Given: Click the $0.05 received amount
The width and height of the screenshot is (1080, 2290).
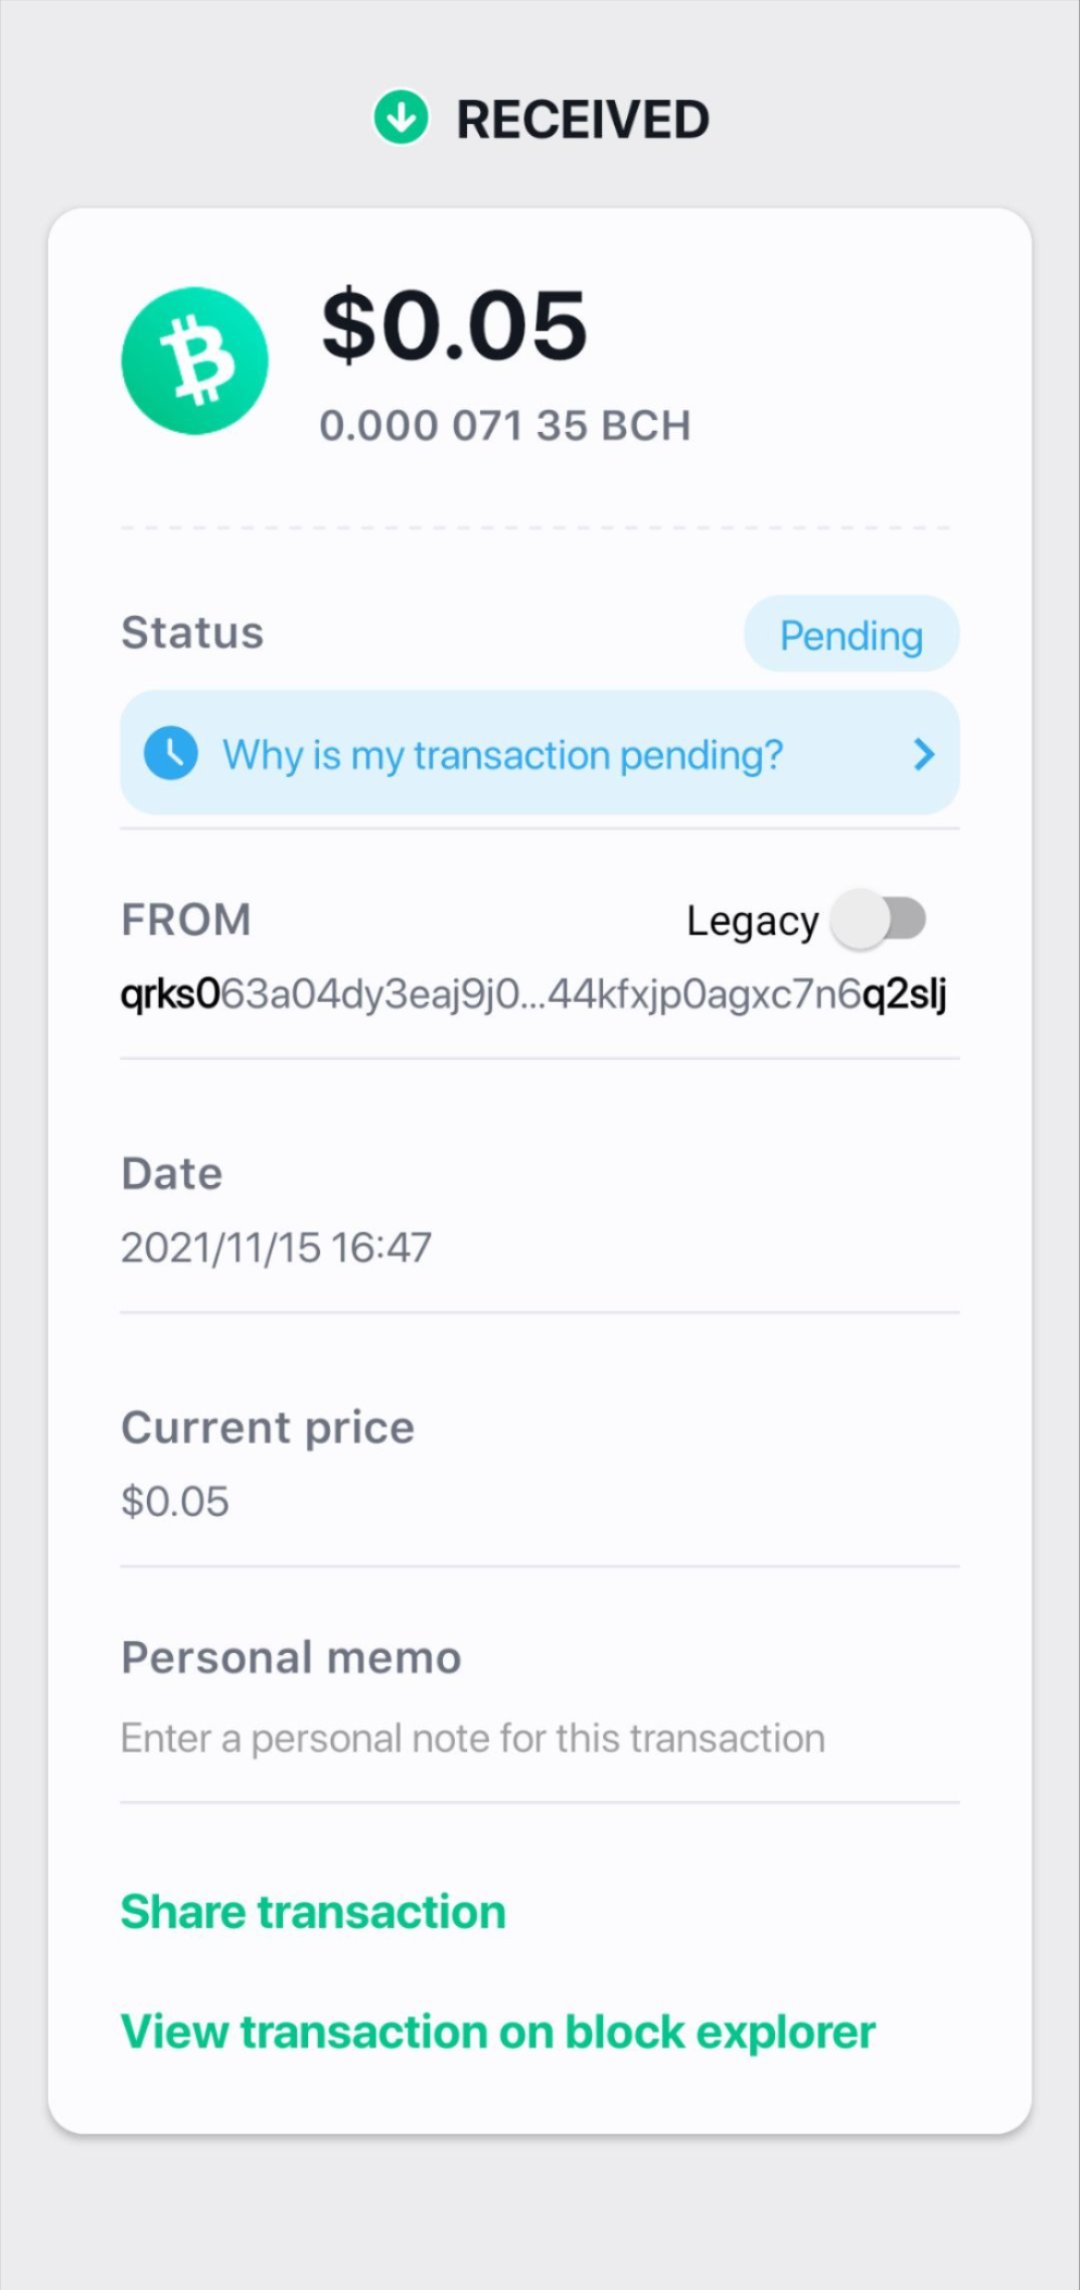Looking at the screenshot, I should point(454,325).
